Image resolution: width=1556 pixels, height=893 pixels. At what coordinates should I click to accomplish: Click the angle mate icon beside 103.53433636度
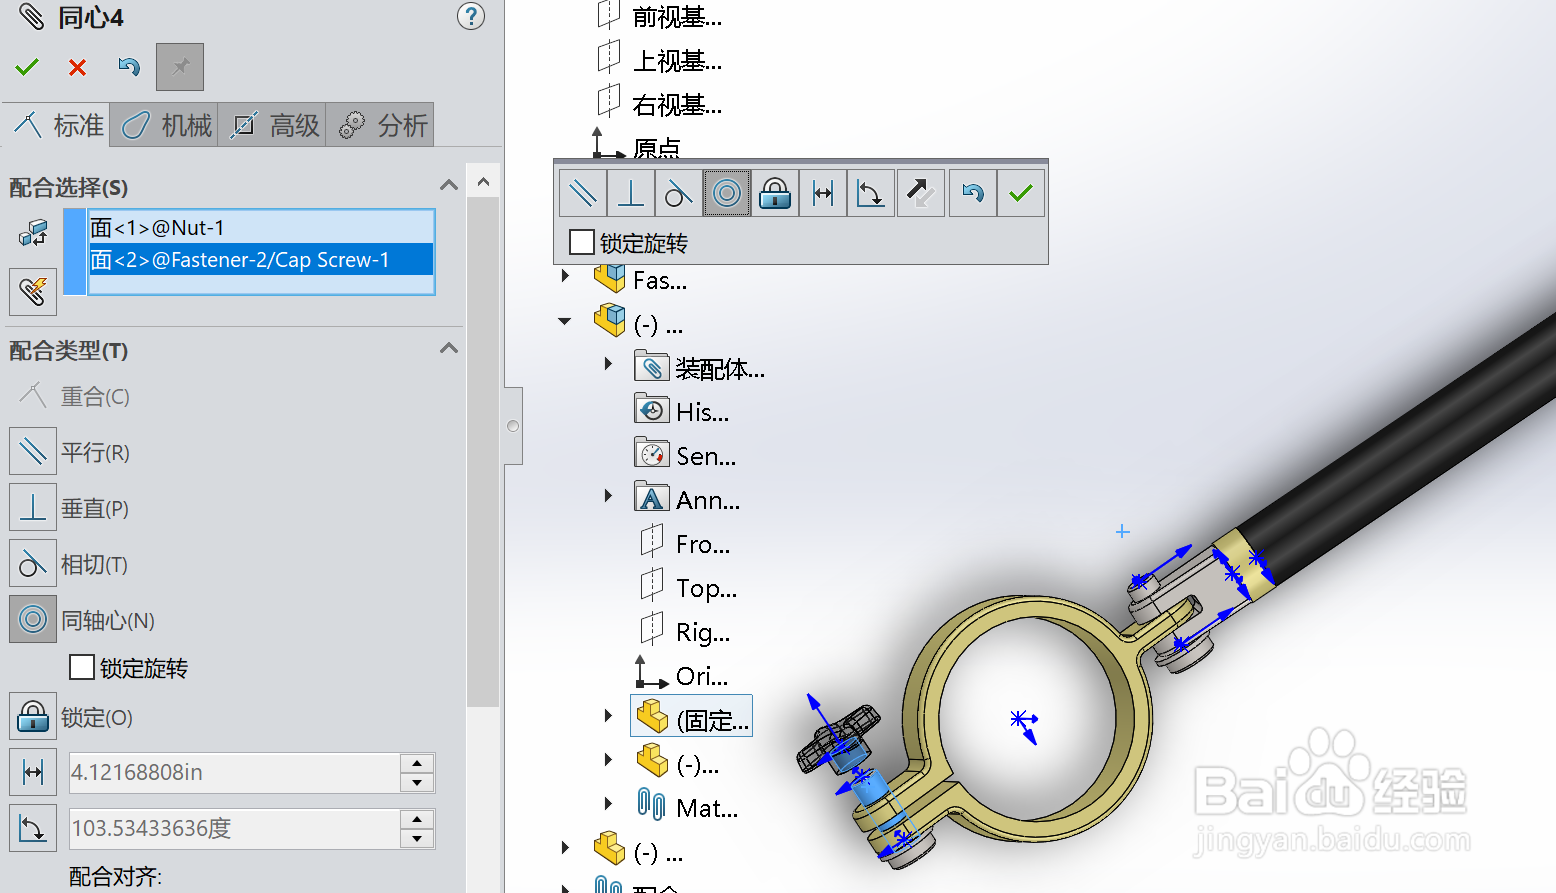point(33,828)
